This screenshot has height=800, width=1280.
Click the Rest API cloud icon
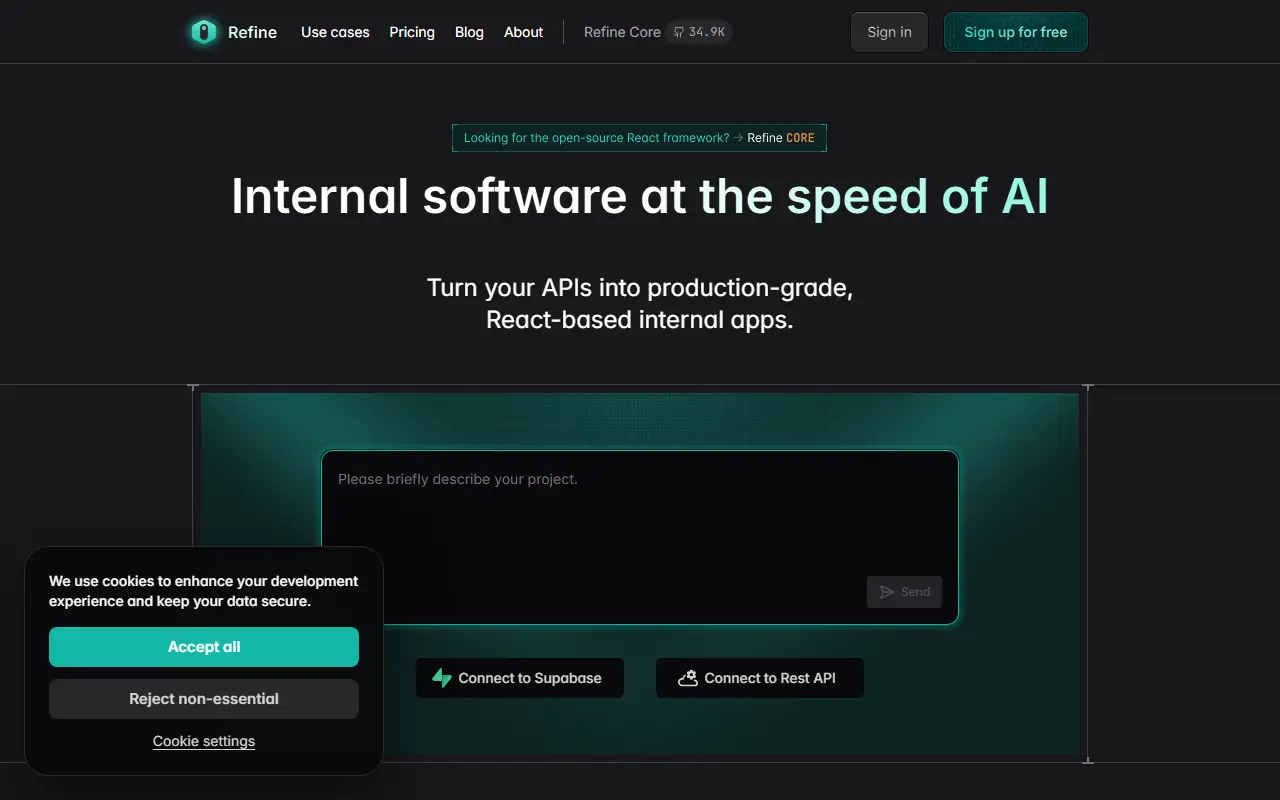(688, 678)
